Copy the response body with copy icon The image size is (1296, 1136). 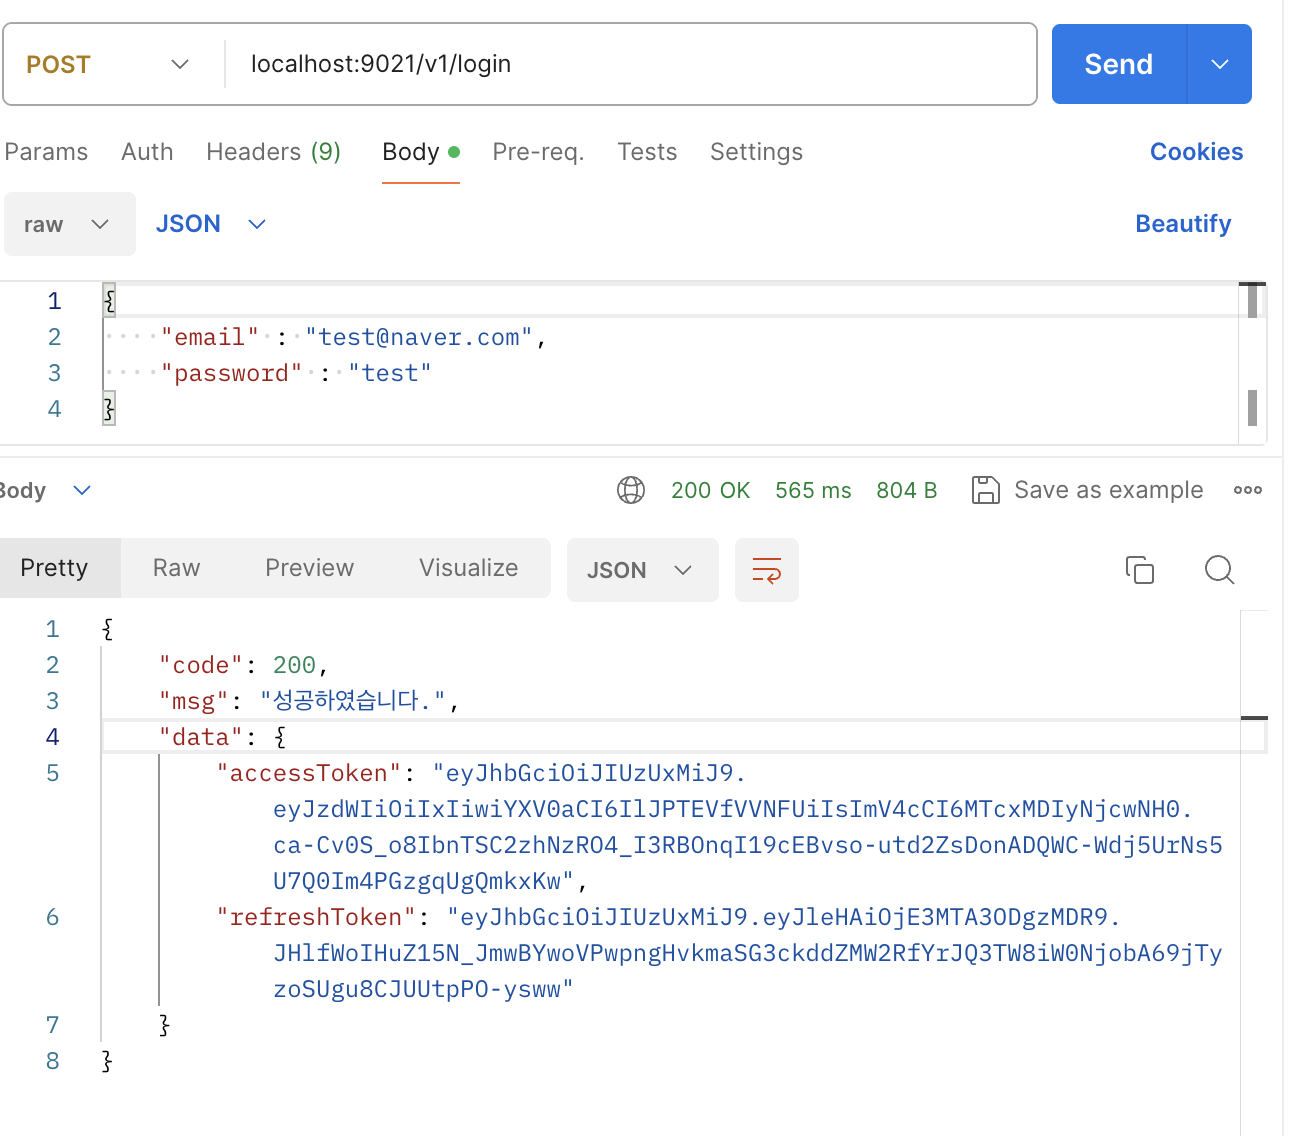pyautogui.click(x=1140, y=570)
